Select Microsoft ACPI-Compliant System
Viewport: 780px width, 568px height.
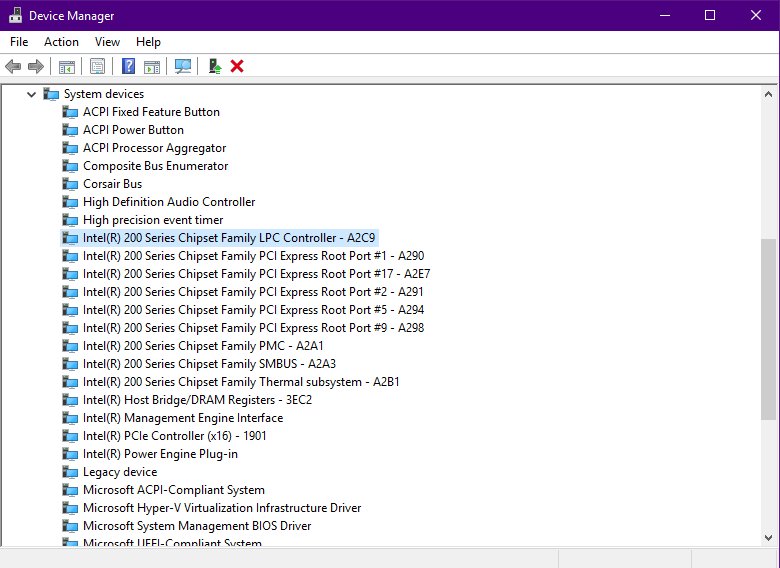click(x=174, y=490)
